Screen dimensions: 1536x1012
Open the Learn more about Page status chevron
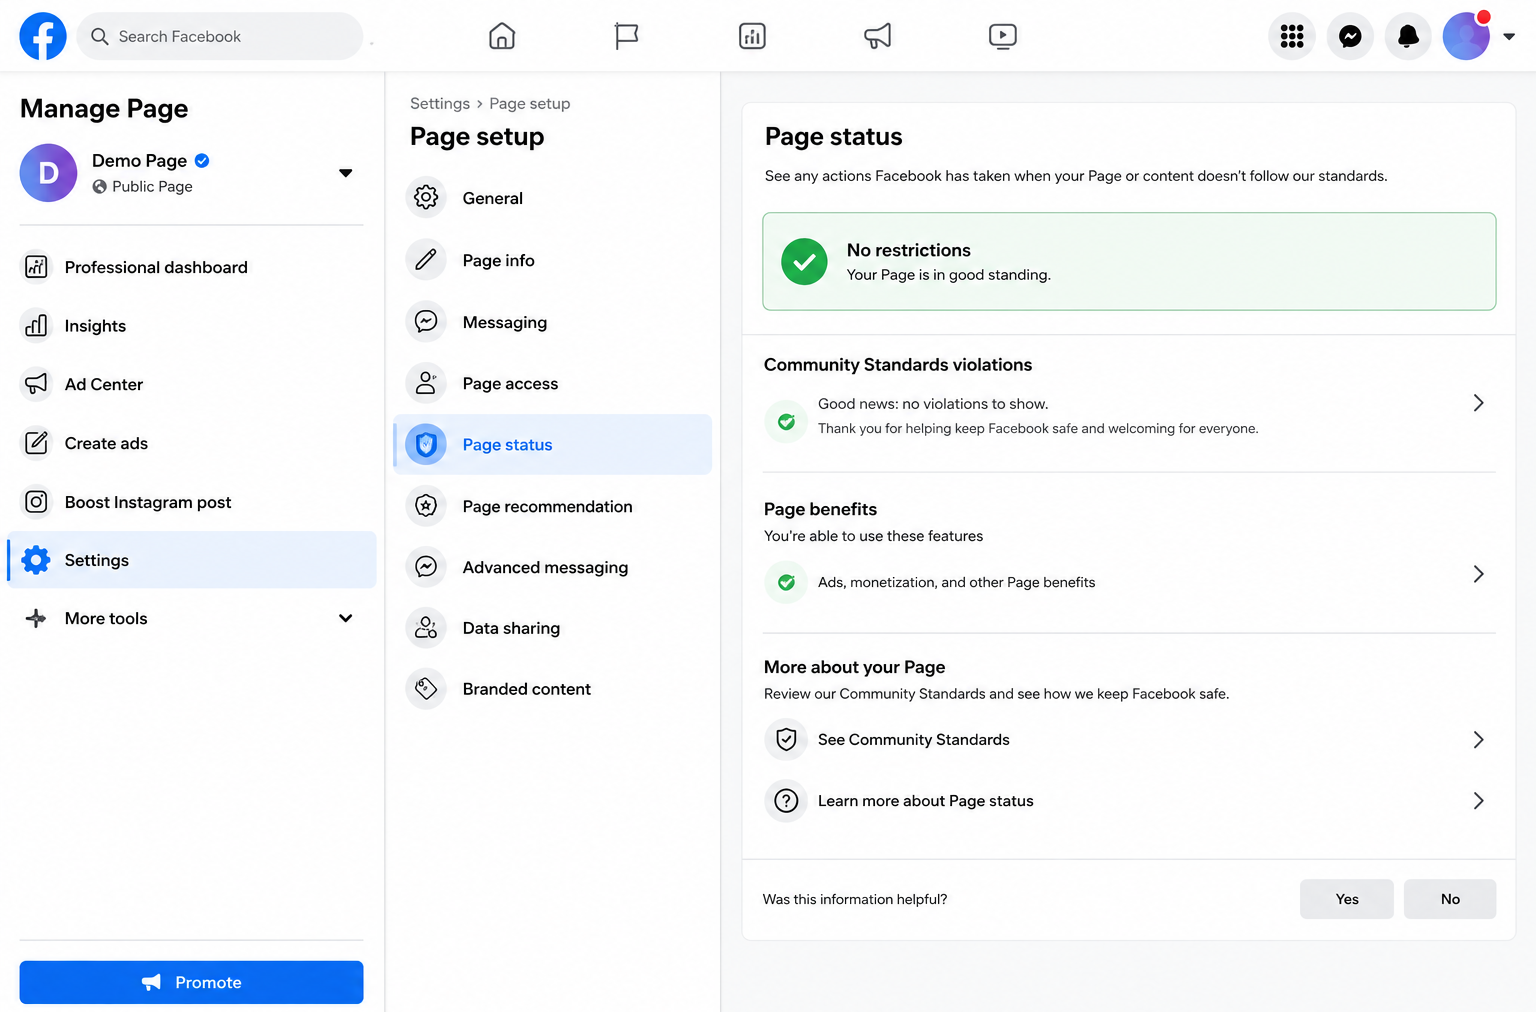(1478, 801)
